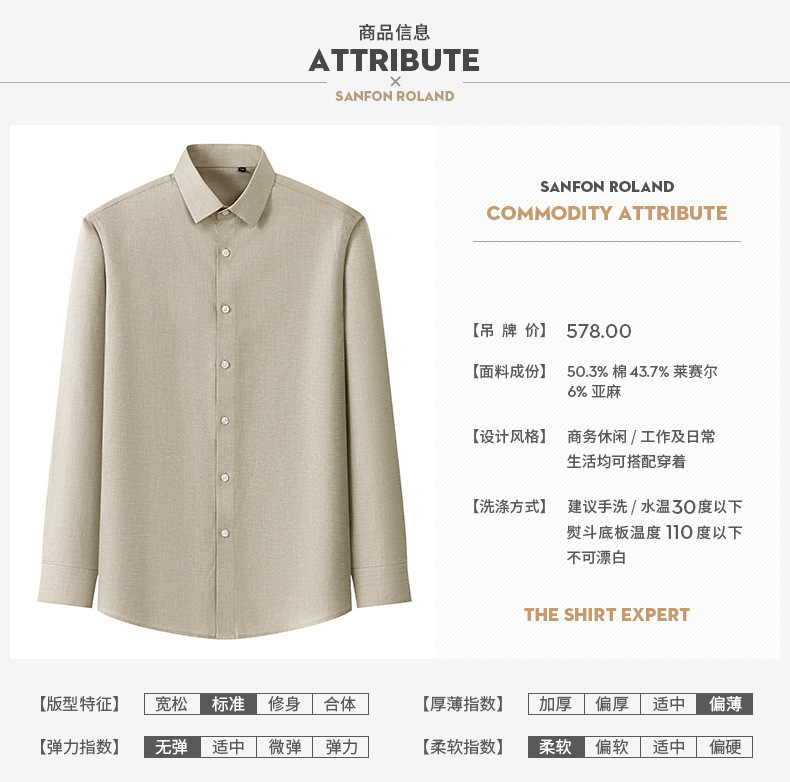The height and width of the screenshot is (782, 790).
Task: Choose the 合体 fit option
Action: (341, 704)
